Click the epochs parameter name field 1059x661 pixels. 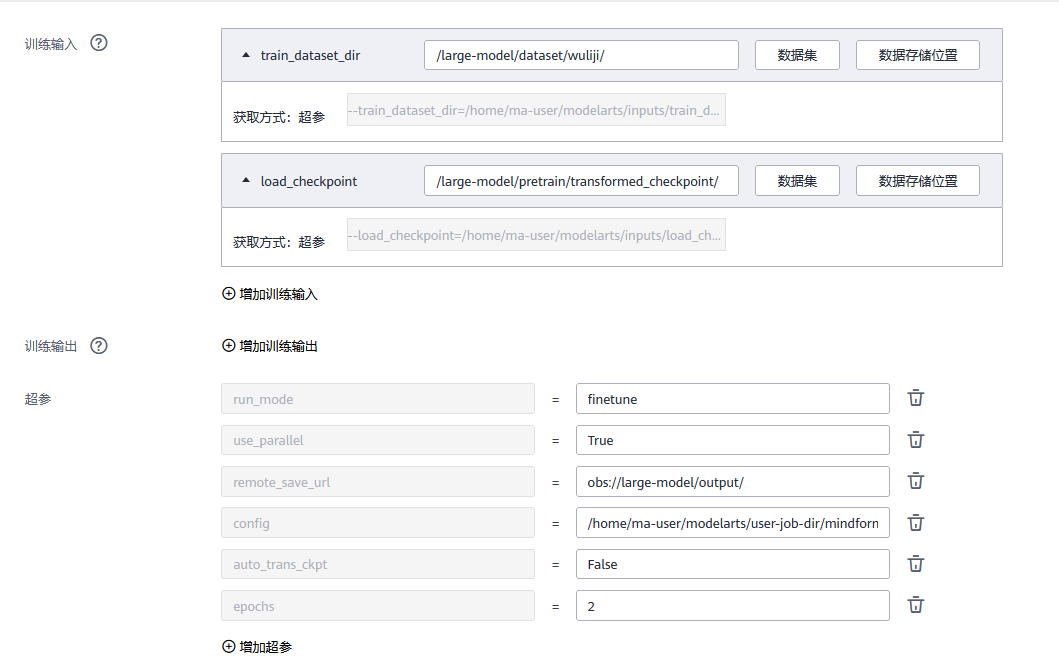click(x=378, y=606)
